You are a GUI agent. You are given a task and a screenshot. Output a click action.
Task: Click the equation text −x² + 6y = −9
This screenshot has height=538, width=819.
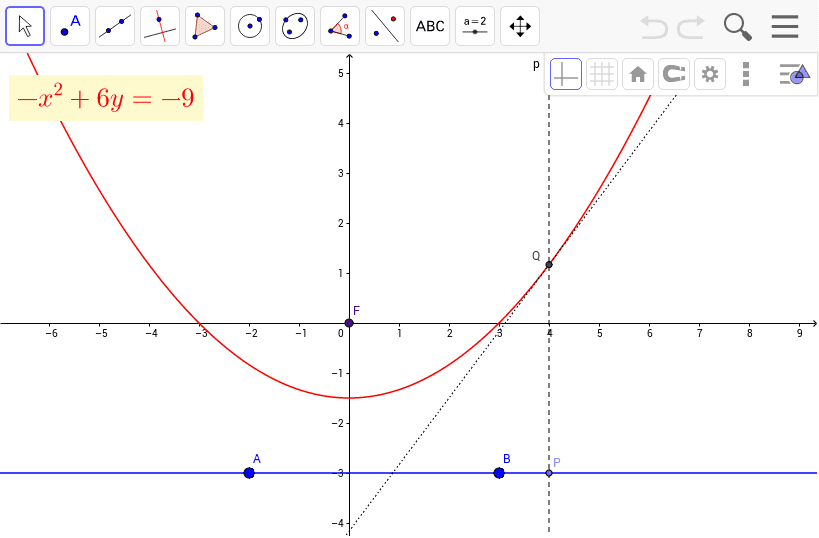(x=106, y=98)
